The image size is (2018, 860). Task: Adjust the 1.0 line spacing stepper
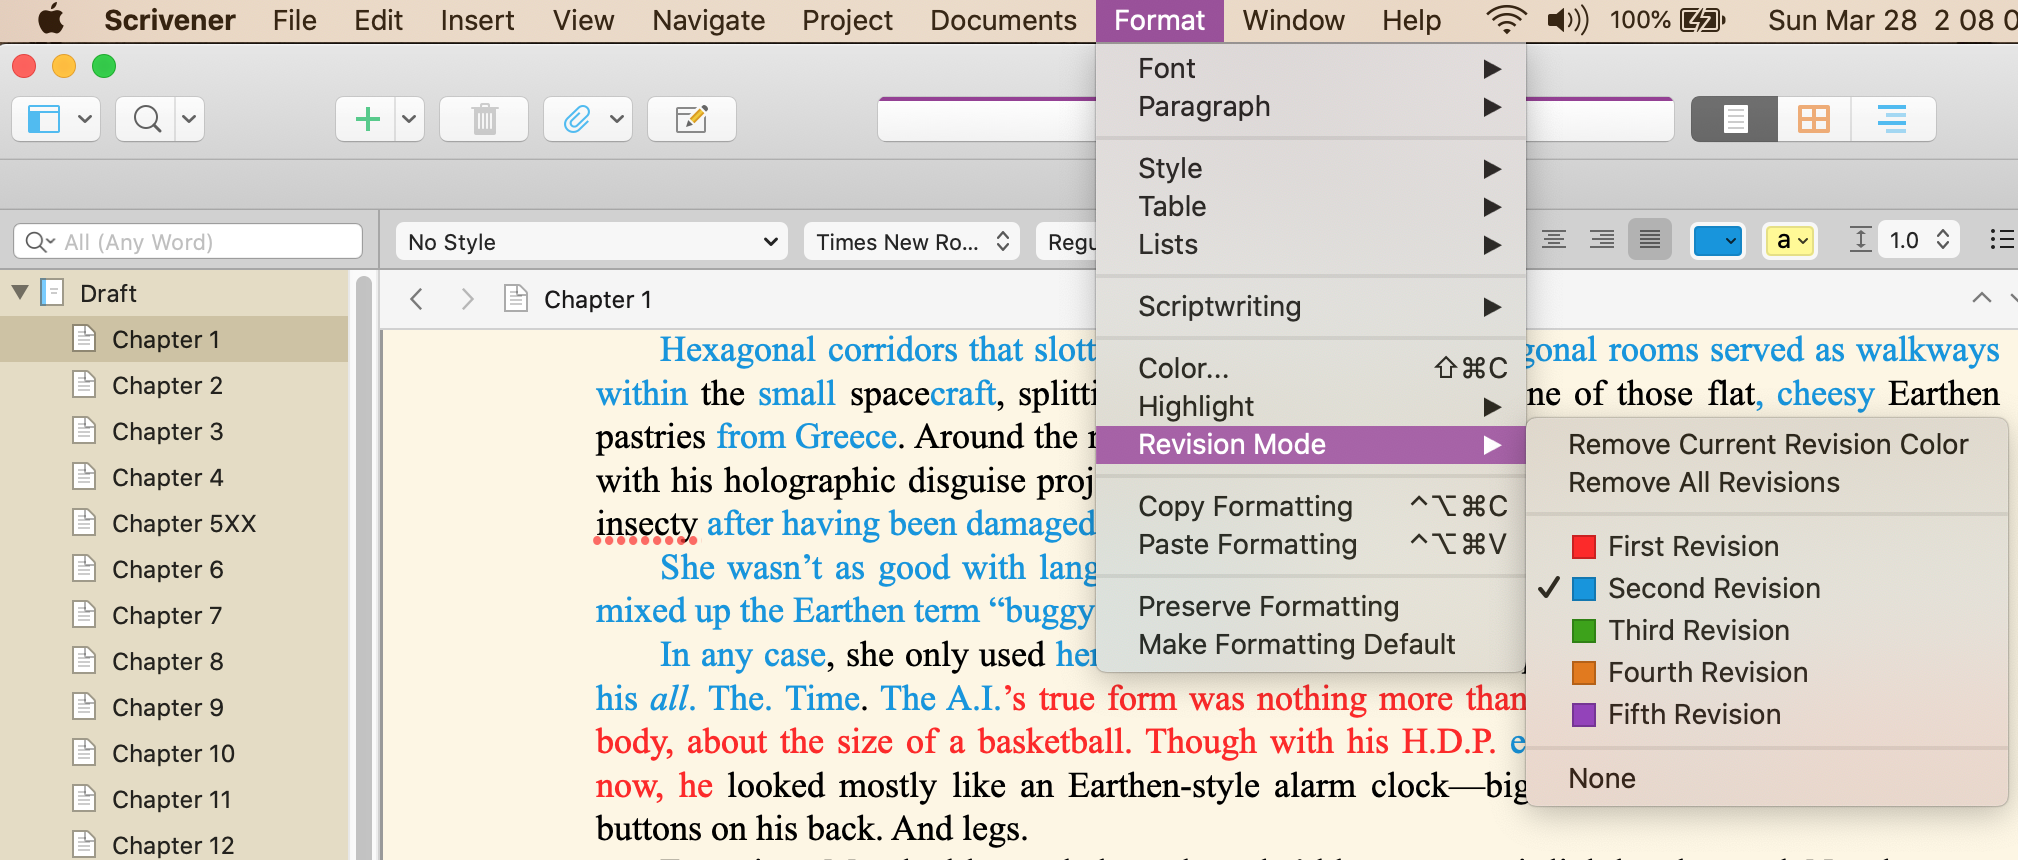(1943, 240)
